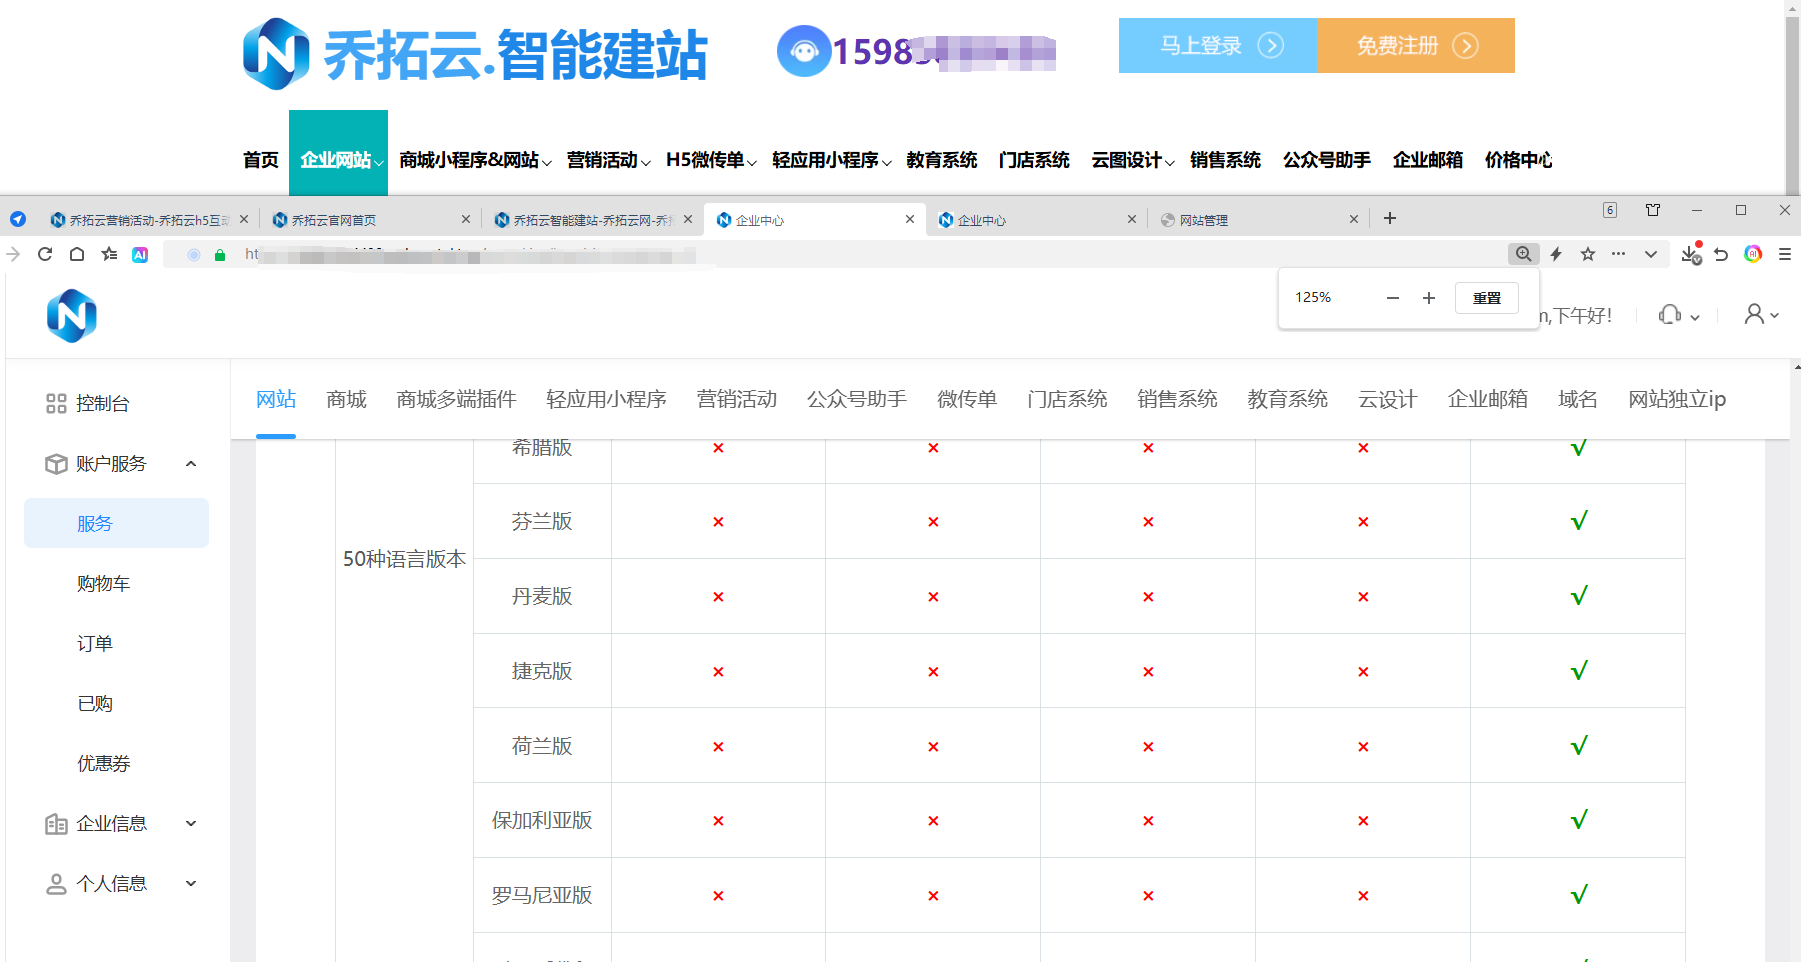Image resolution: width=1801 pixels, height=962 pixels.
Task: Switch to the 网站管理 browser tab
Action: pos(1258,220)
